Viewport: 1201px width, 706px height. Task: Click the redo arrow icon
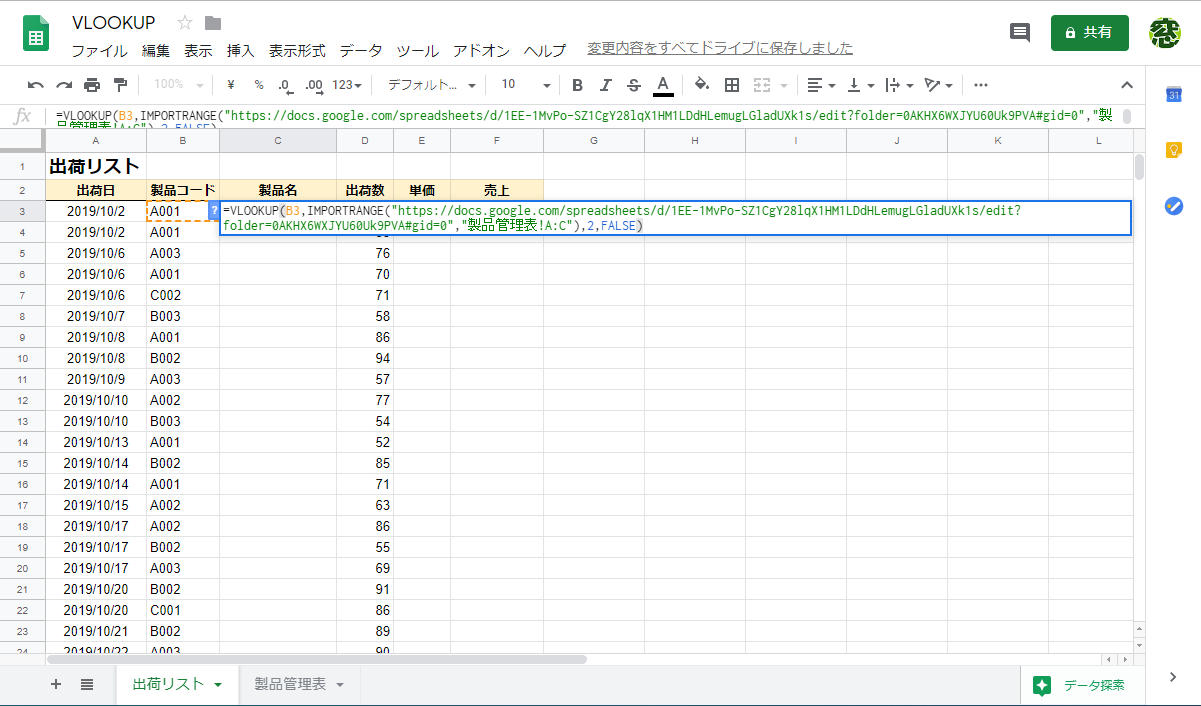64,85
